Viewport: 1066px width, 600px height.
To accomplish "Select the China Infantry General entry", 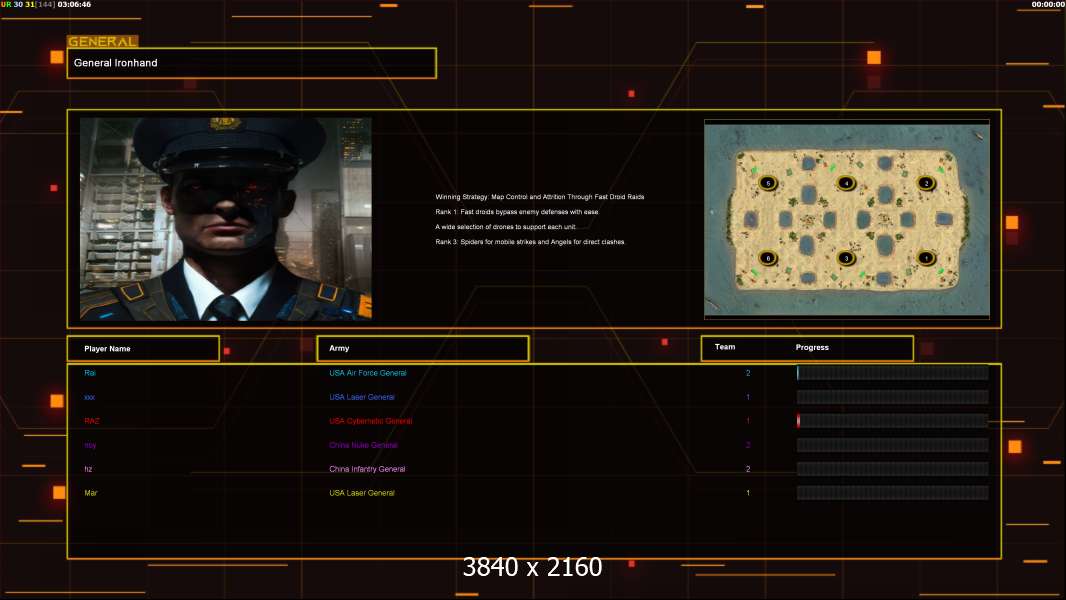I will pos(367,469).
